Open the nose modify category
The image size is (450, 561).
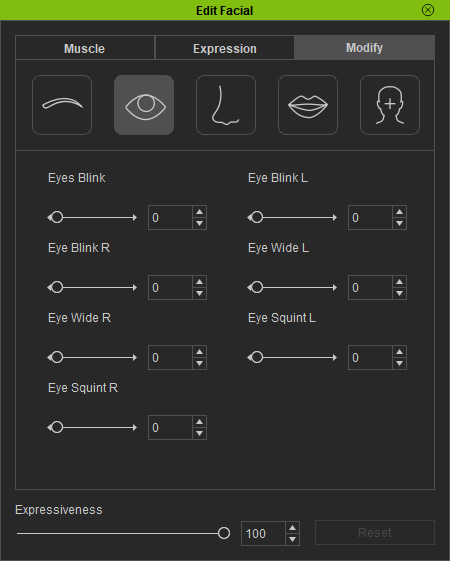coord(226,105)
